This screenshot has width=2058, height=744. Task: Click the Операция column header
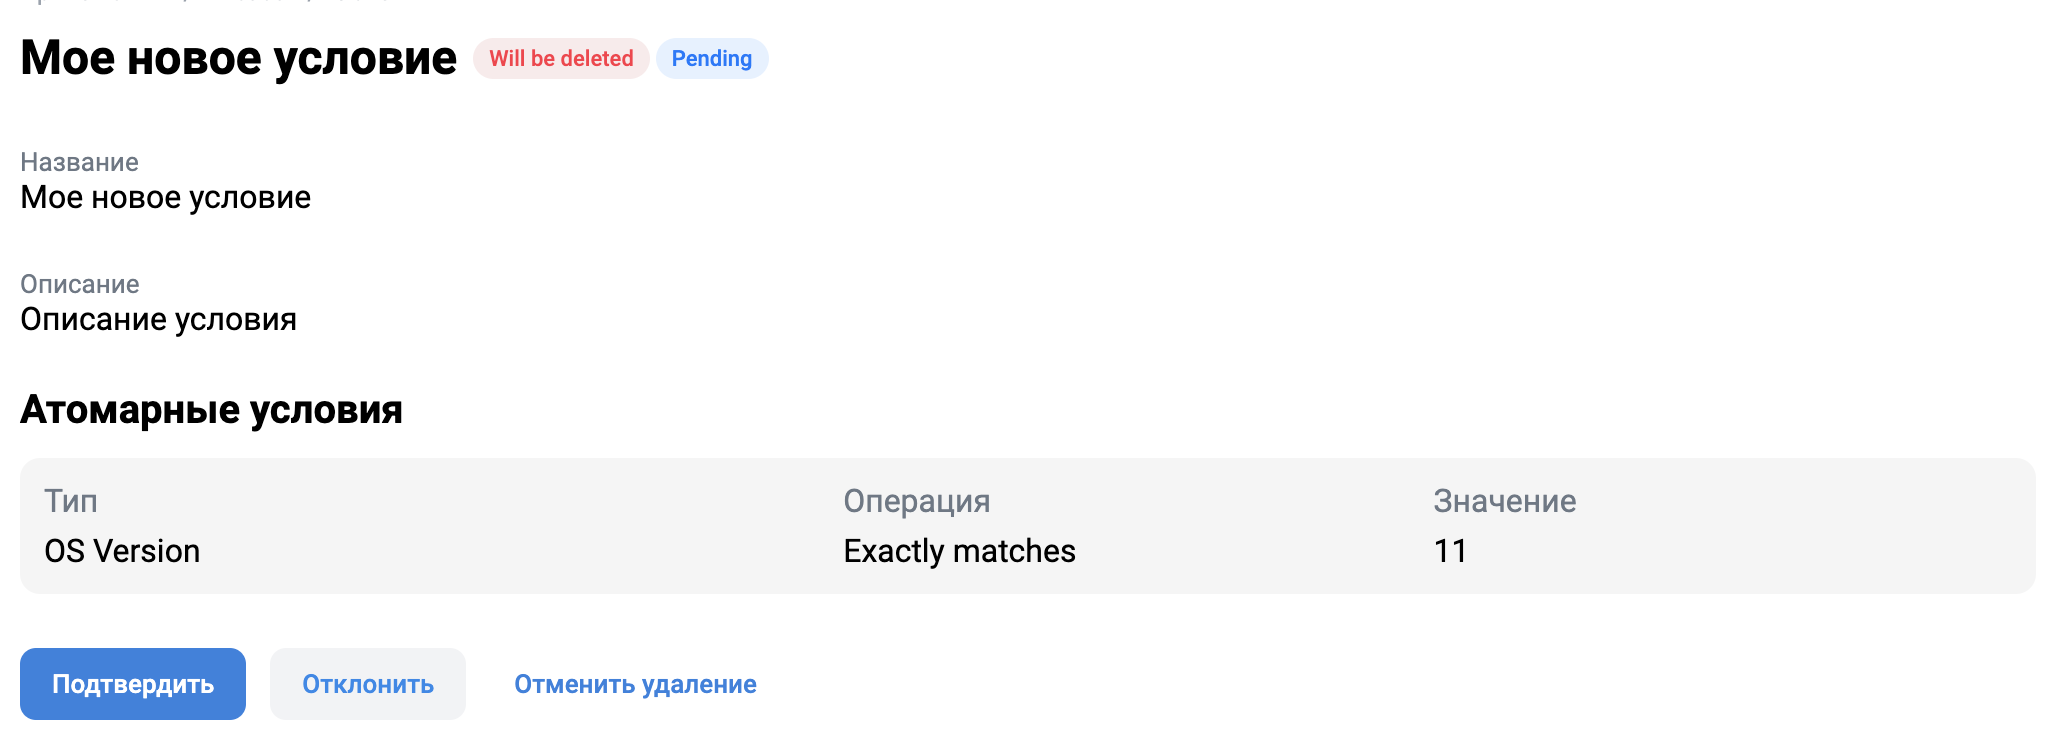pos(917,501)
